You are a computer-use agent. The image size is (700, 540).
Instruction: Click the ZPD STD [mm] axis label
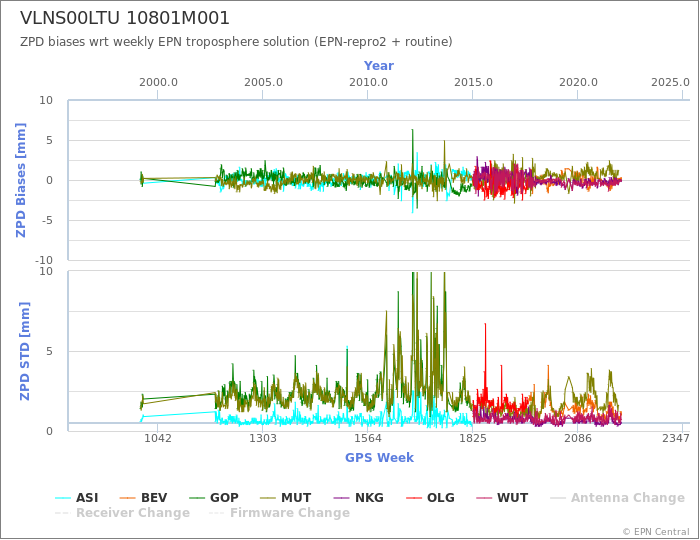point(25,351)
